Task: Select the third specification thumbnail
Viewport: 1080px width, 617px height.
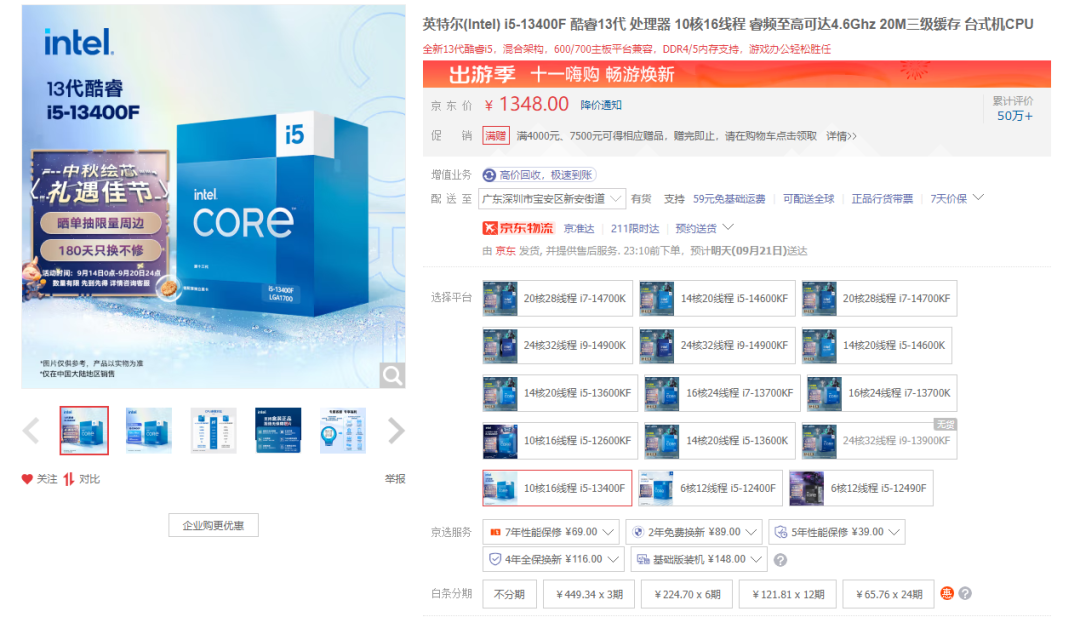Action: pyautogui.click(x=214, y=430)
